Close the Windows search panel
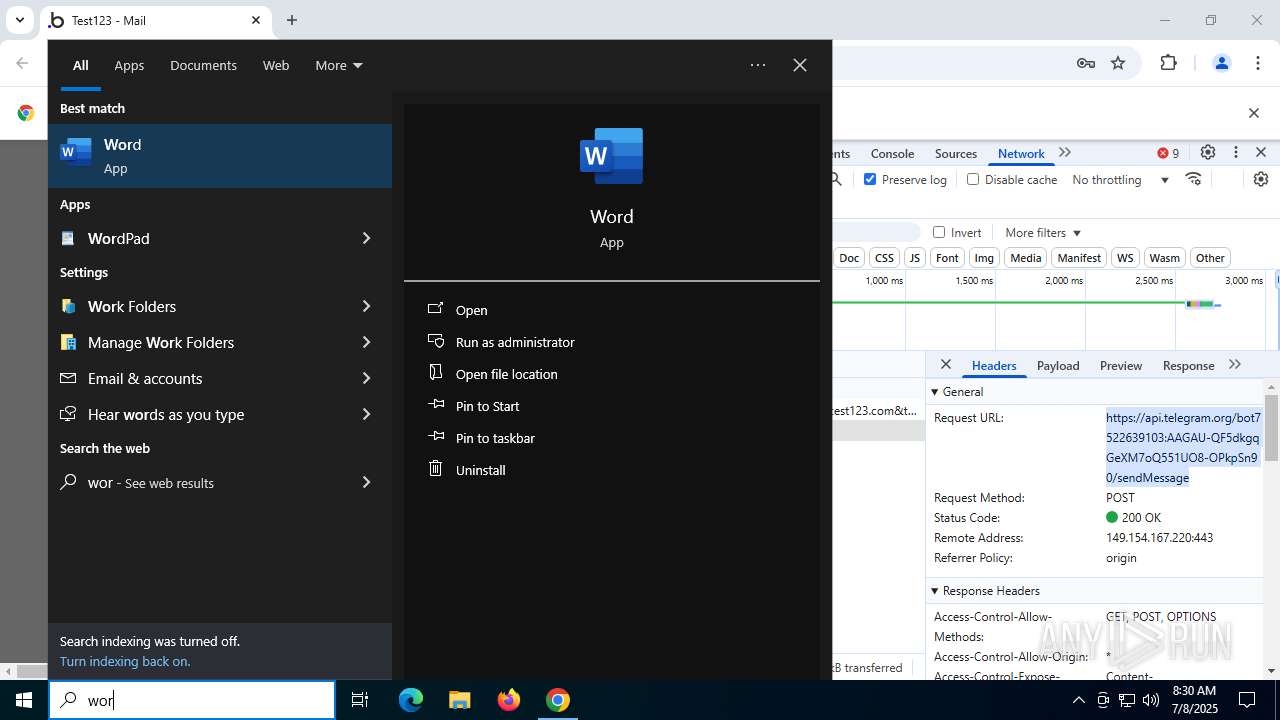 [x=800, y=65]
